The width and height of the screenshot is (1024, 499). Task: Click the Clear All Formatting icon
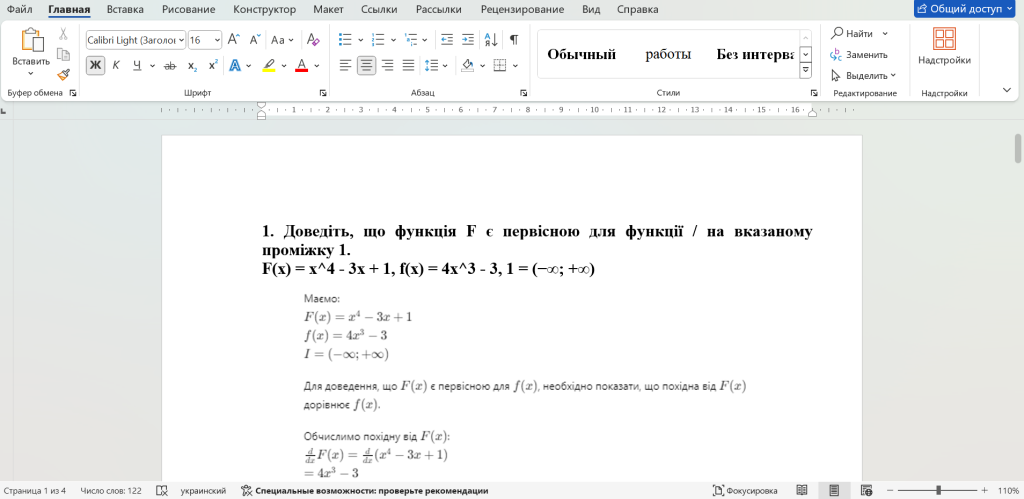coord(313,40)
